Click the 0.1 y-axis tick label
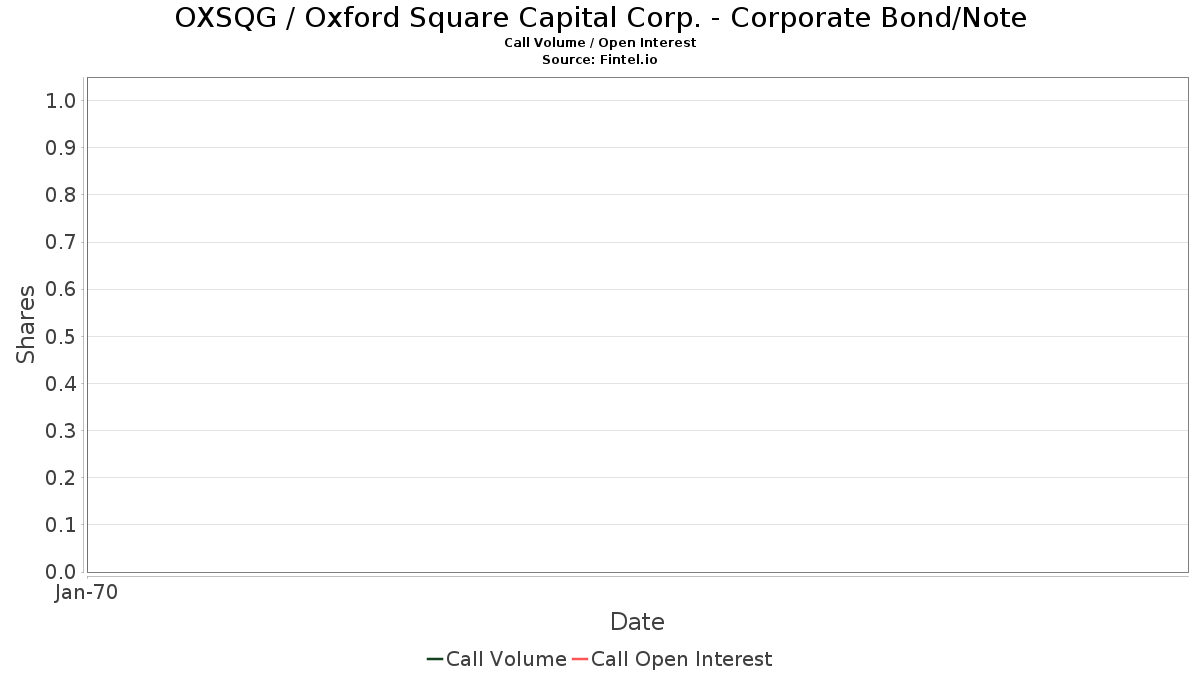Screen dimensions: 1200x675 (61, 525)
